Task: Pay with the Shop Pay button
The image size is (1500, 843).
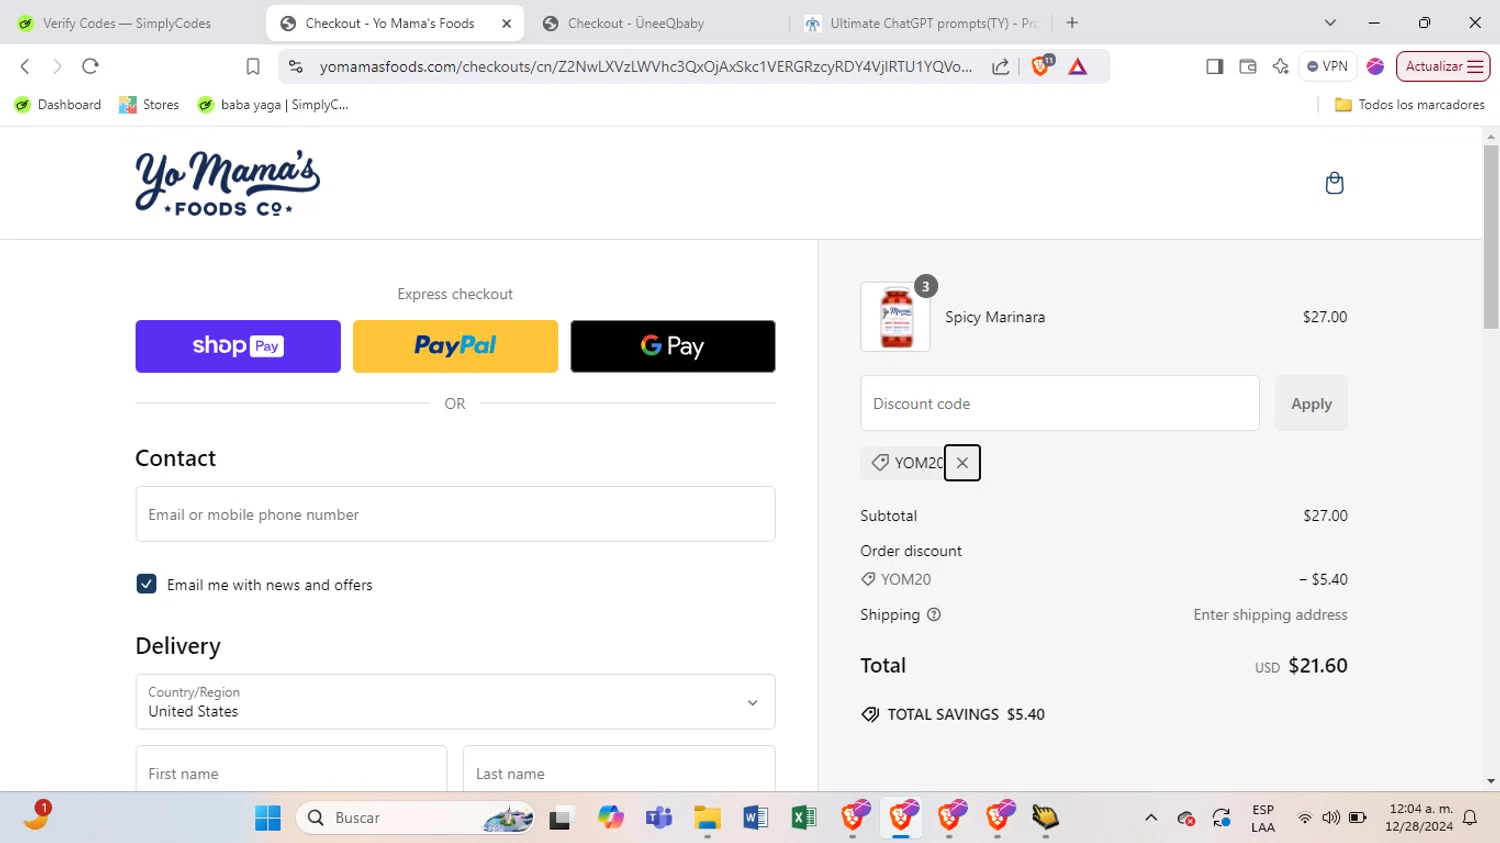Action: [x=238, y=346]
